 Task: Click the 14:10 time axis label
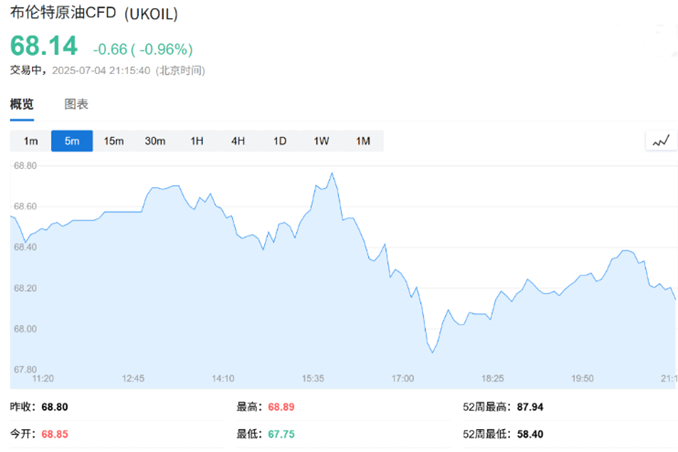pos(223,378)
